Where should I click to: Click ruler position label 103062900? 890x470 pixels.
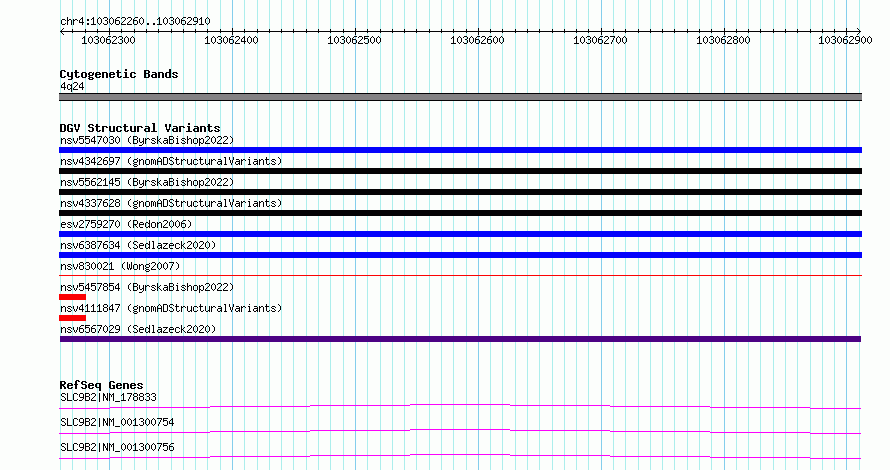pyautogui.click(x=845, y=40)
